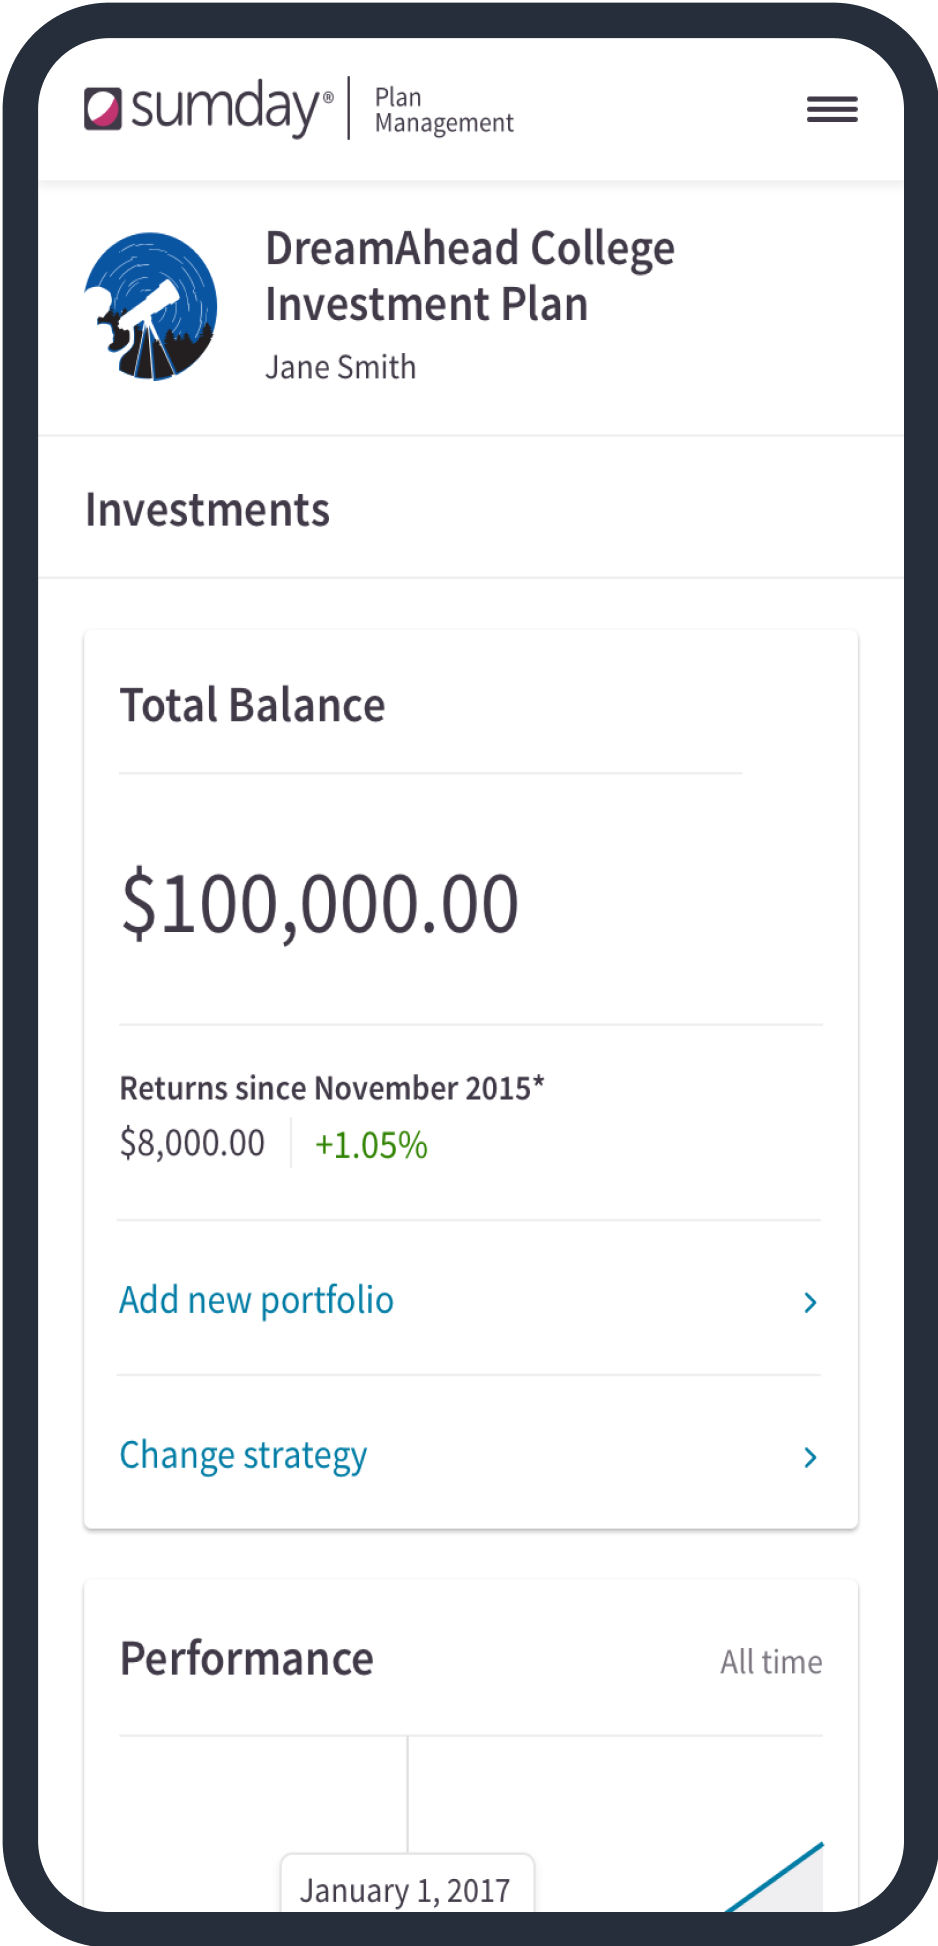This screenshot has width=938, height=1946.
Task: Click the DreamAhead College Investment Plan title
Action: pyautogui.click(x=470, y=276)
